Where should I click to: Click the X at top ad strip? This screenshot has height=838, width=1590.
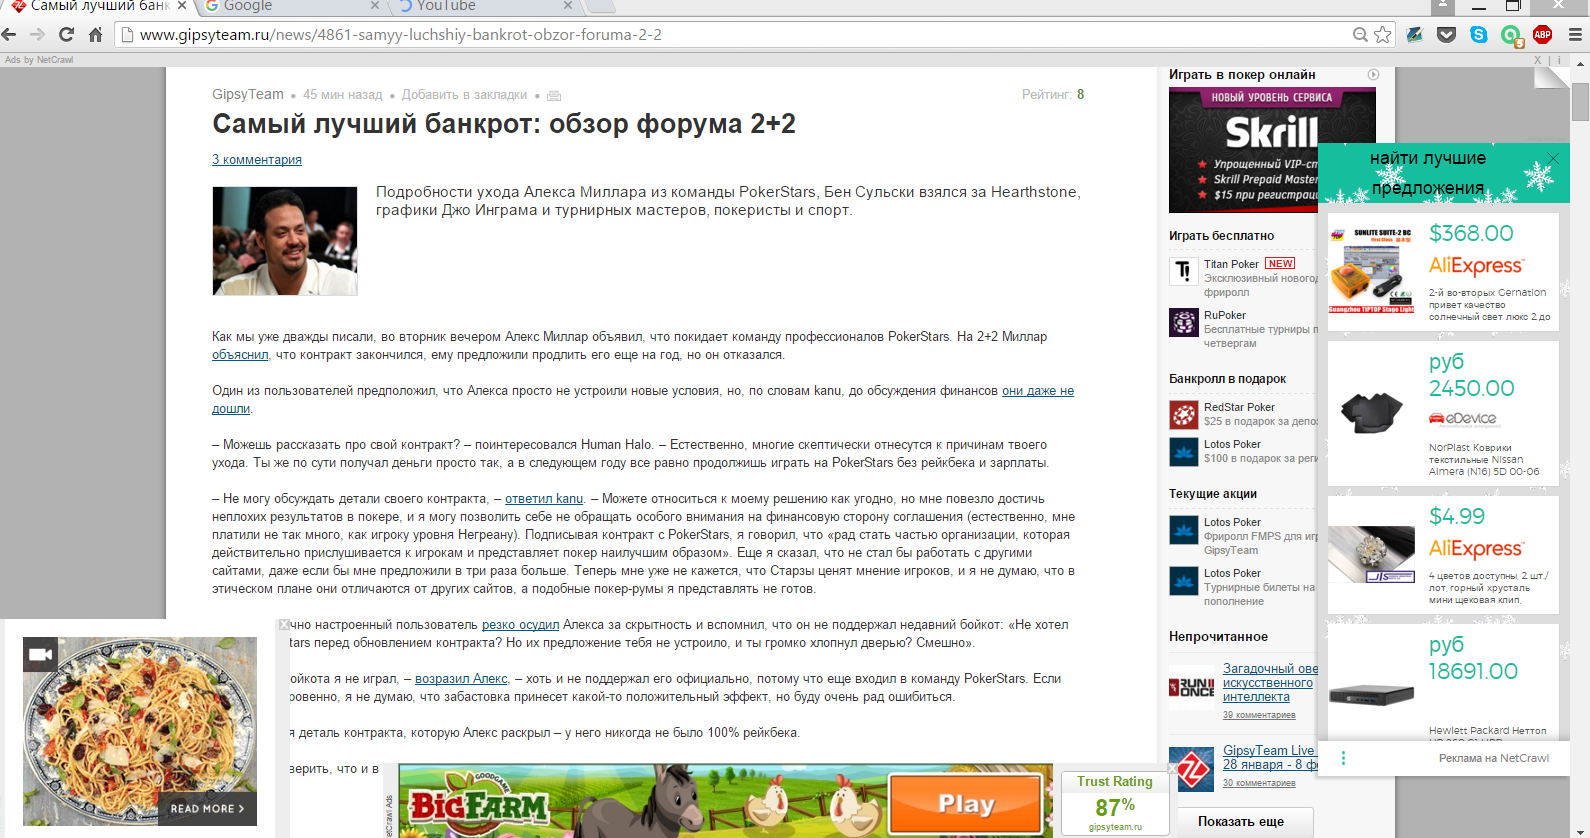click(1538, 60)
